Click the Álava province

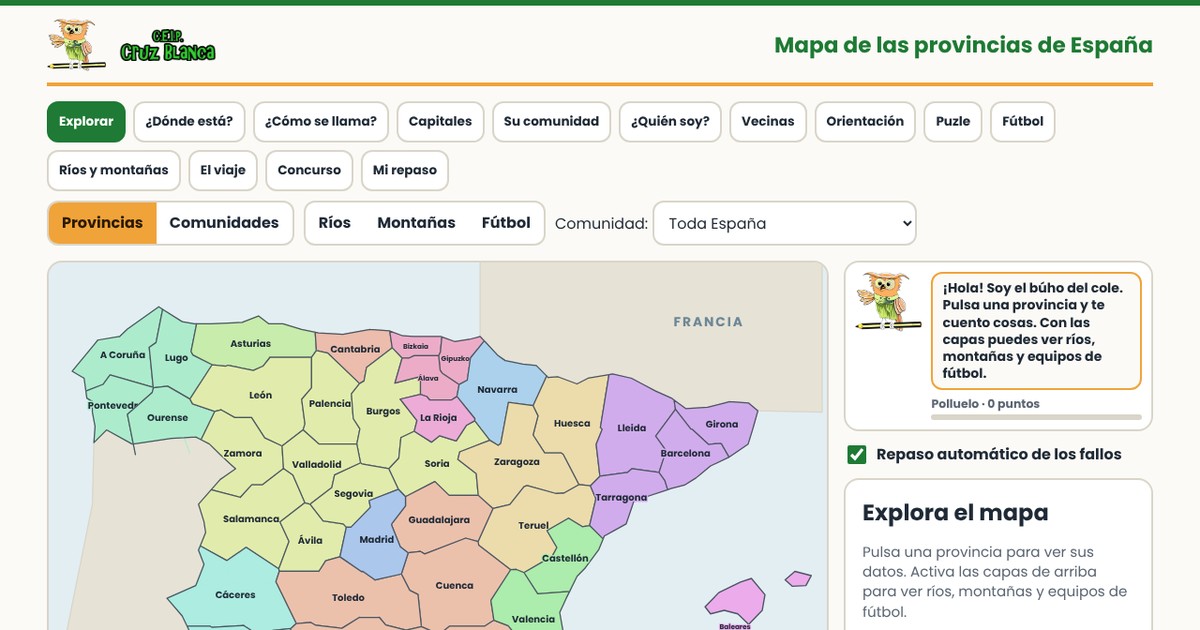click(x=428, y=379)
